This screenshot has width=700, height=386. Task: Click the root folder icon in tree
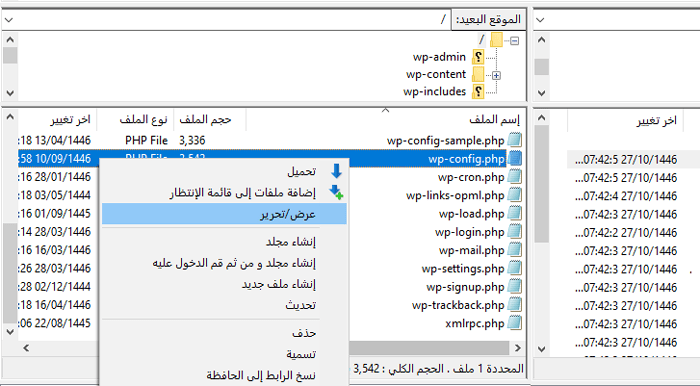pyautogui.click(x=496, y=40)
